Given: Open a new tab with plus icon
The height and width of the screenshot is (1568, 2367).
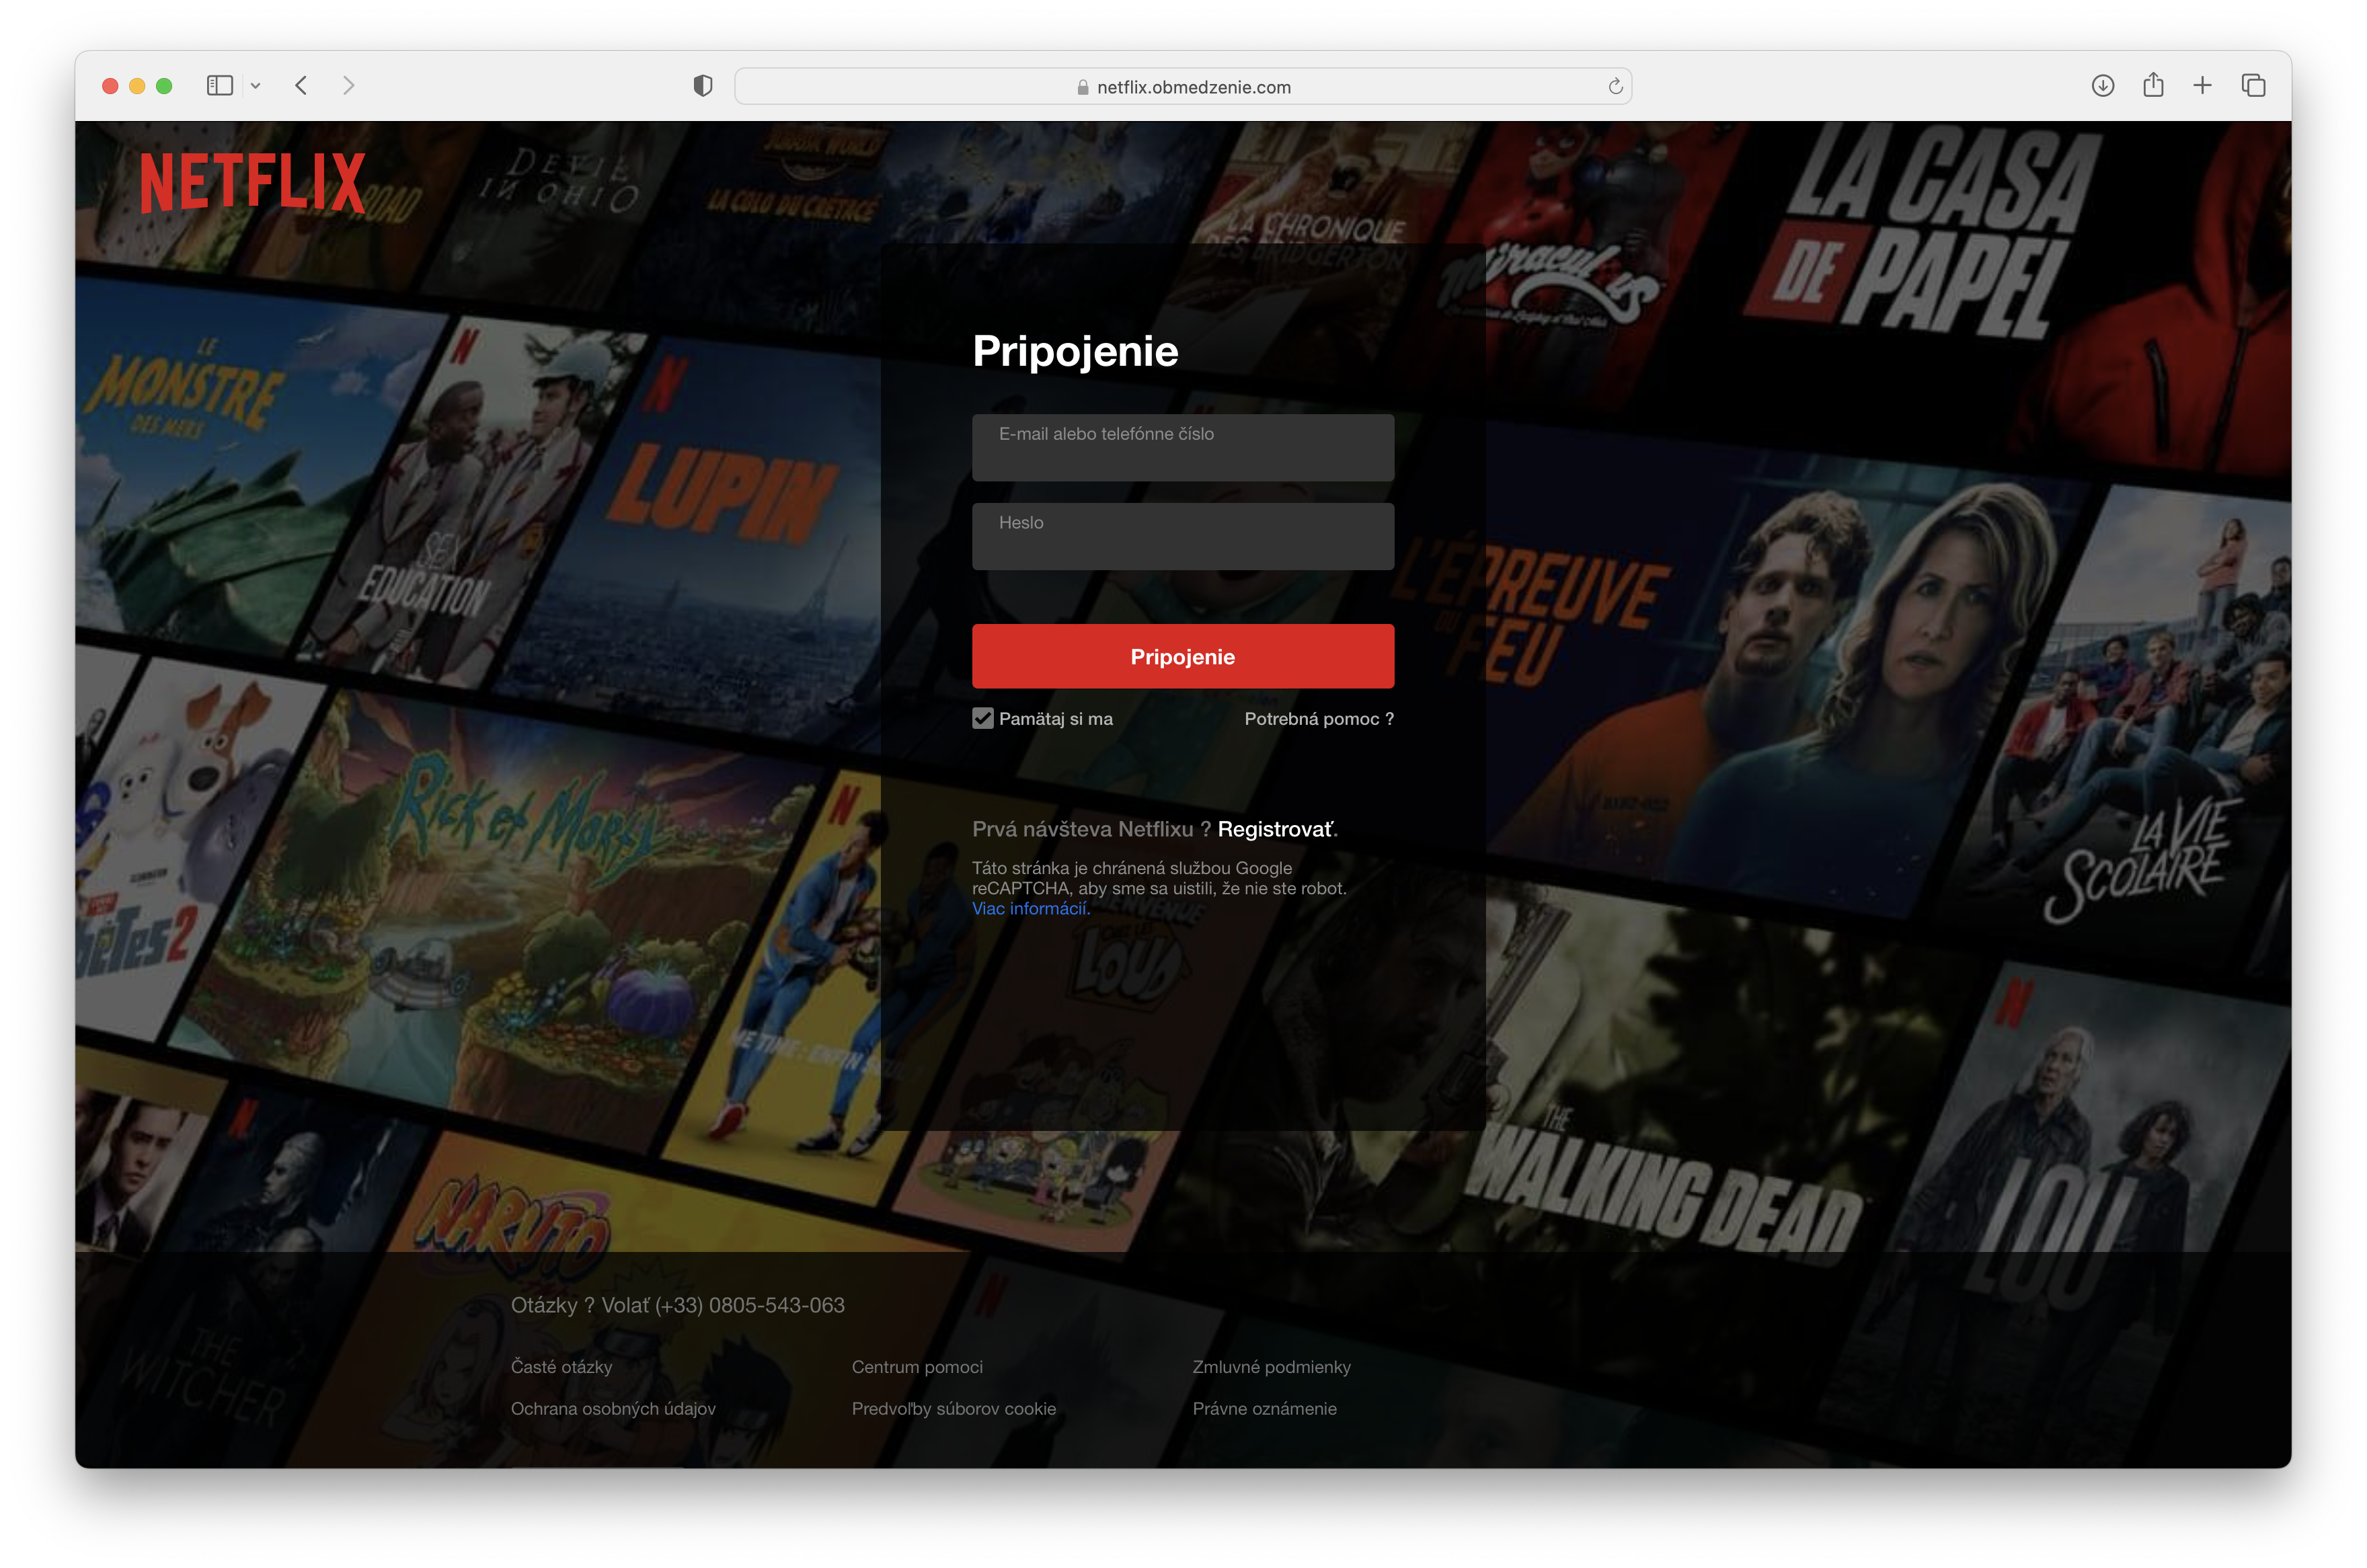Looking at the screenshot, I should [2202, 86].
